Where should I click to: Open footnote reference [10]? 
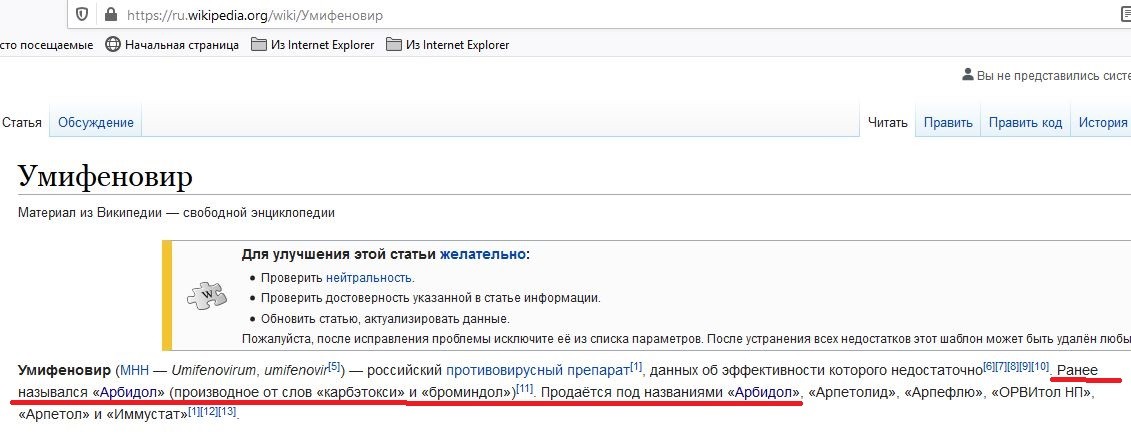[x=1039, y=366]
